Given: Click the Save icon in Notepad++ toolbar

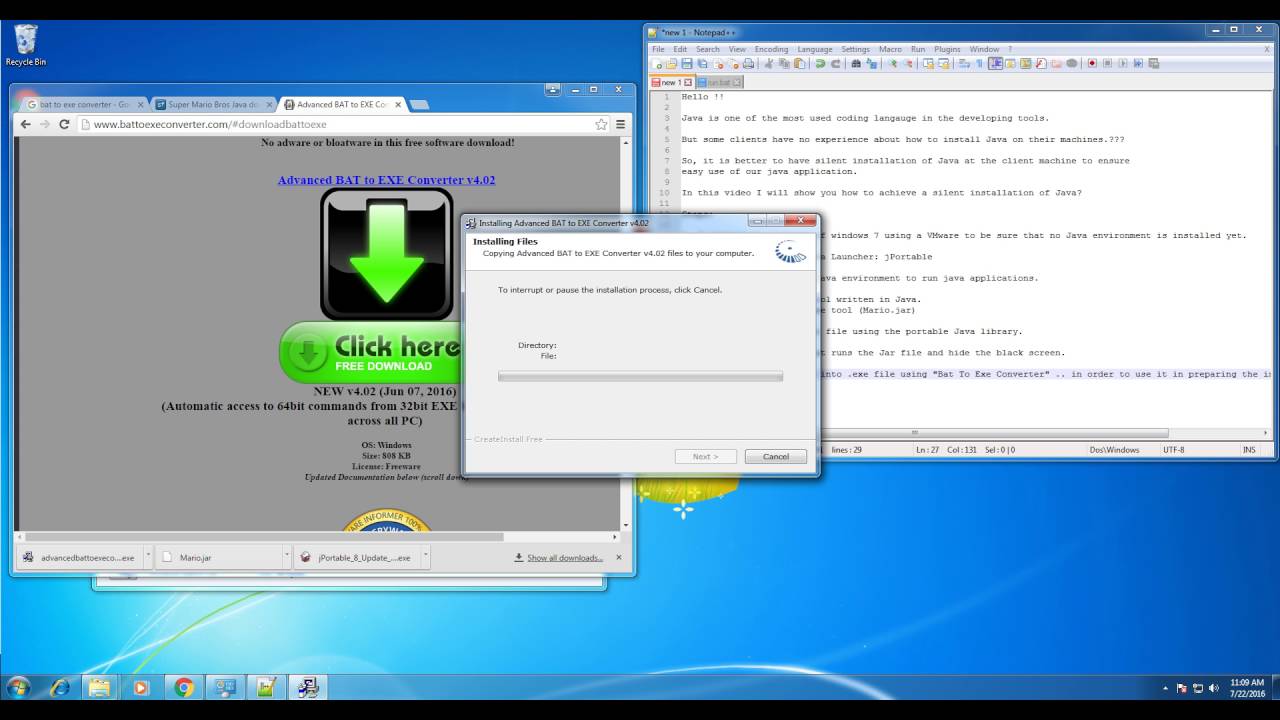Looking at the screenshot, I should (x=687, y=63).
